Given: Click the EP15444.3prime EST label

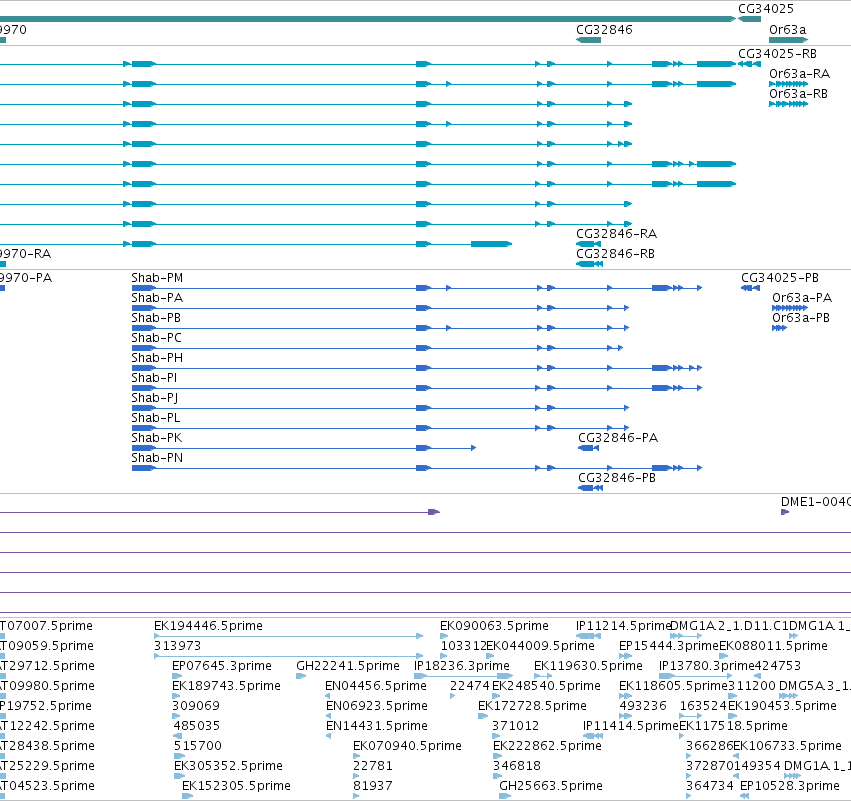Looking at the screenshot, I should pyautogui.click(x=669, y=646).
